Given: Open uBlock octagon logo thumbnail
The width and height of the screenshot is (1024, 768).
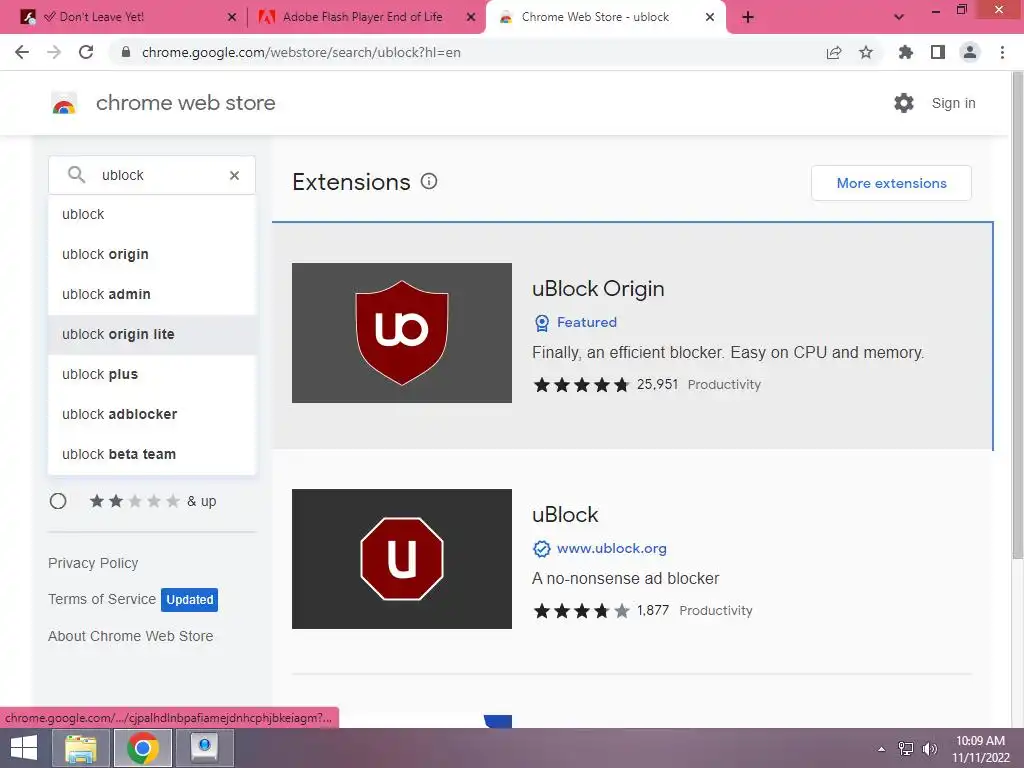Looking at the screenshot, I should pyautogui.click(x=402, y=559).
